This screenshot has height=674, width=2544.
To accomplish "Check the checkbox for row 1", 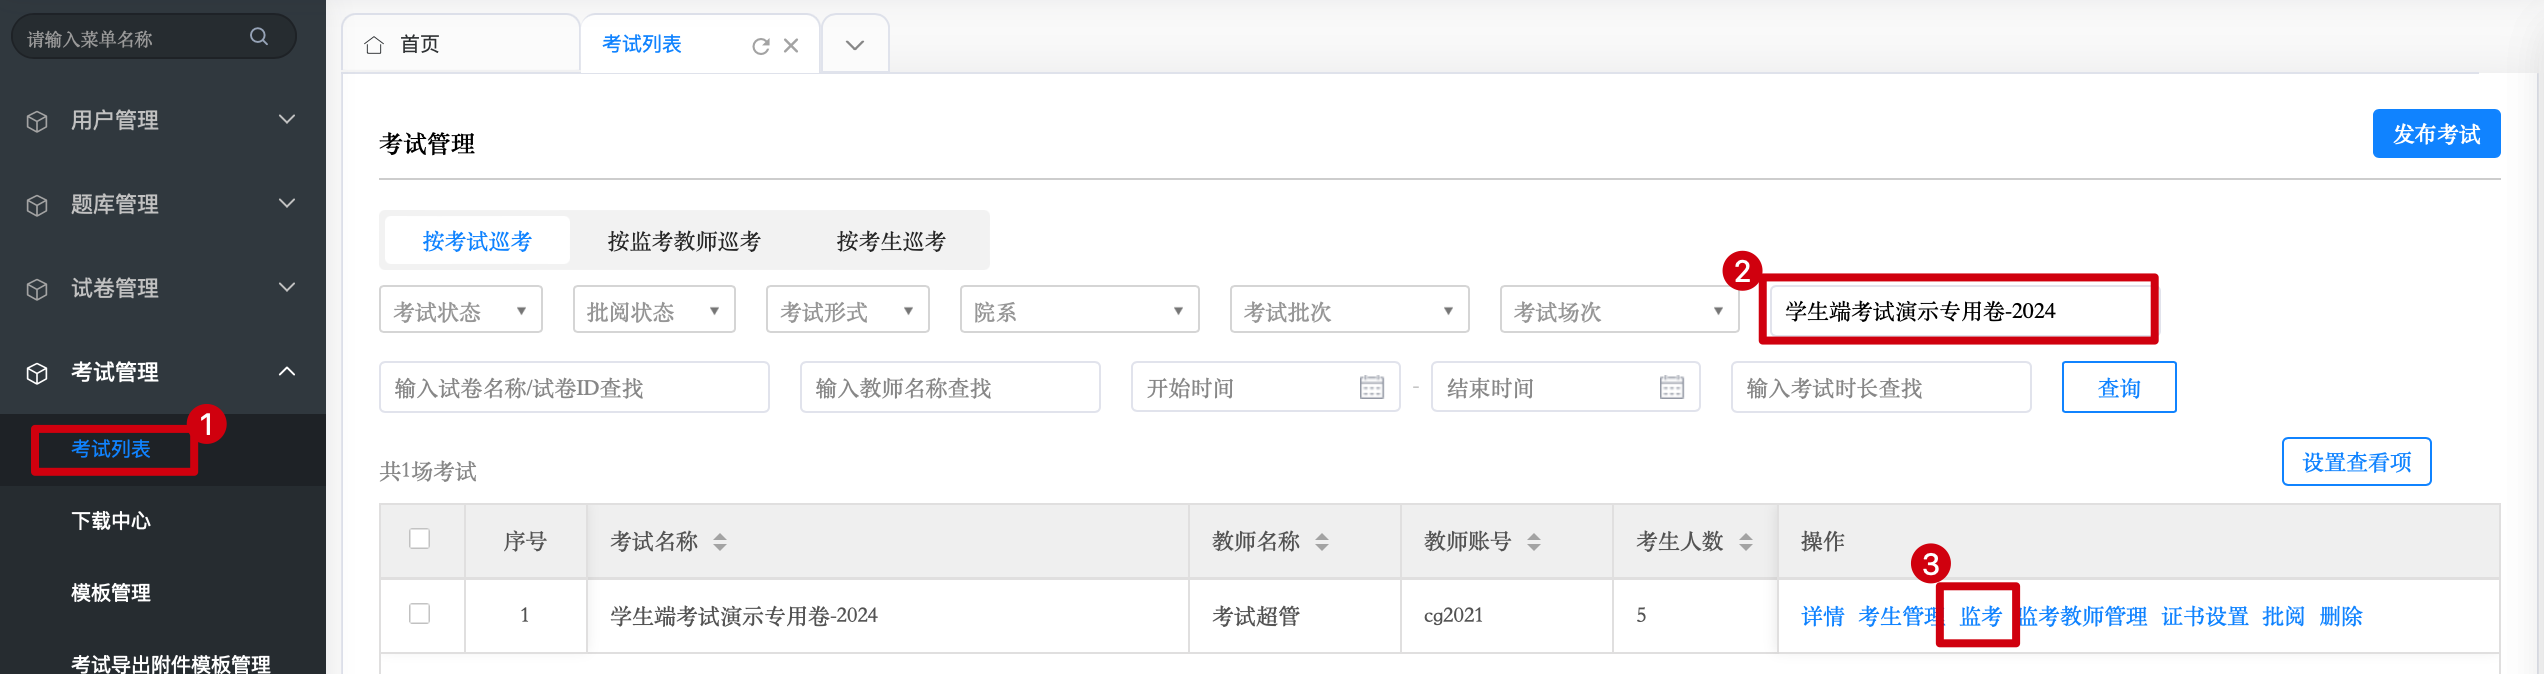I will pyautogui.click(x=420, y=614).
